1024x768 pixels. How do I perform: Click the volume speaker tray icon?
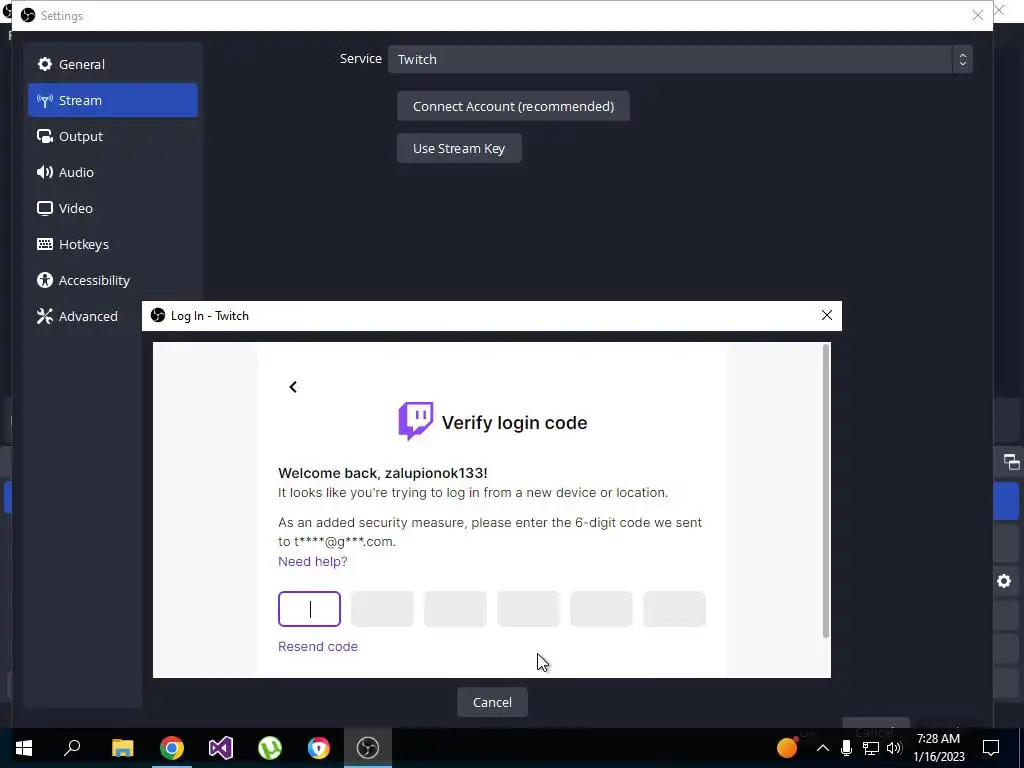[x=895, y=748]
